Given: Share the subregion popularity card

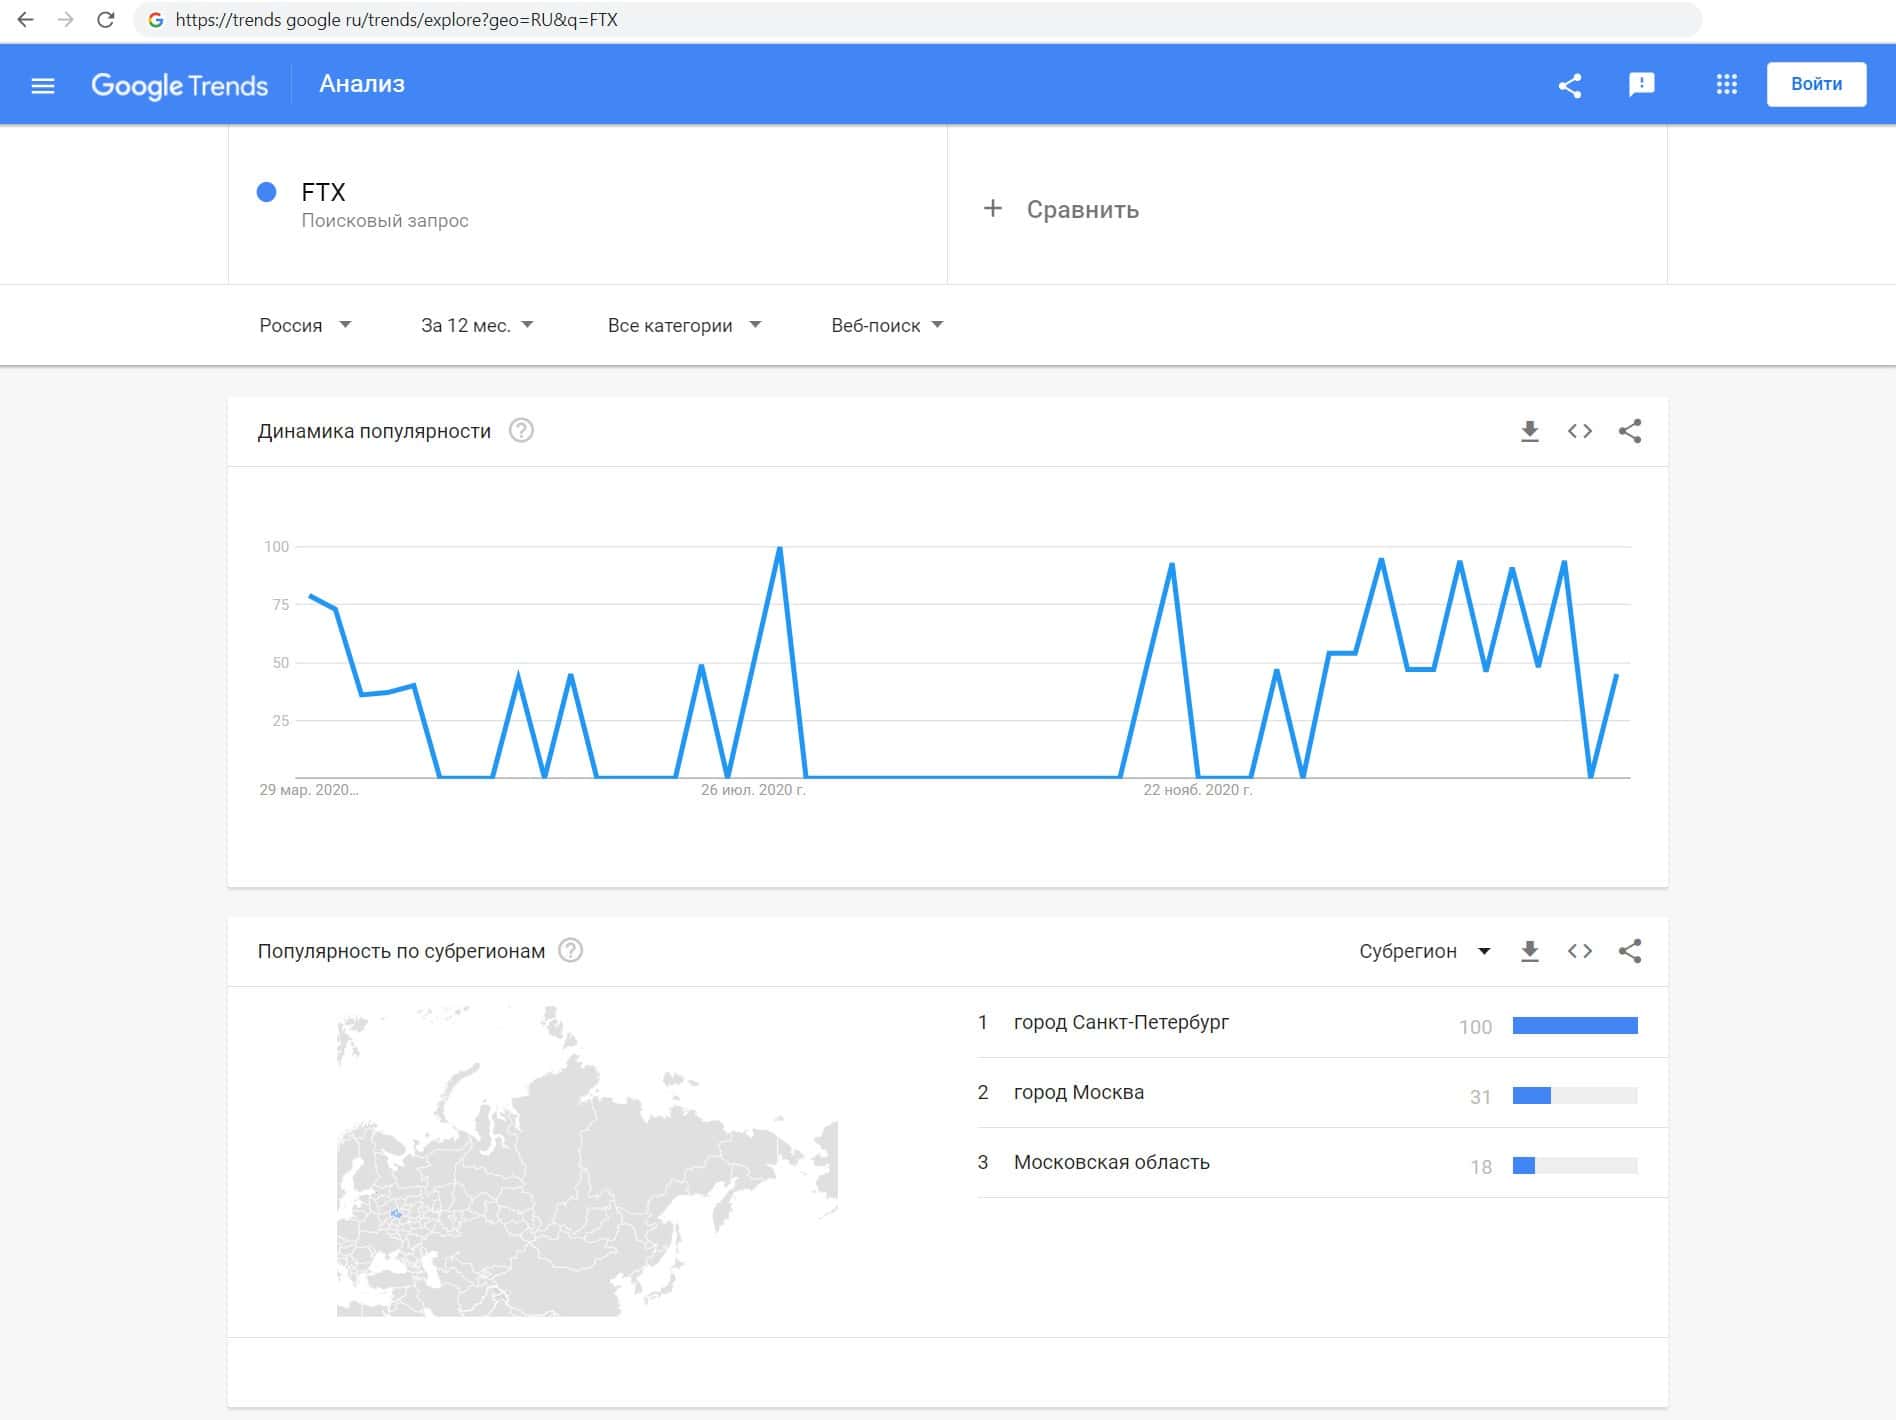Looking at the screenshot, I should tap(1630, 951).
